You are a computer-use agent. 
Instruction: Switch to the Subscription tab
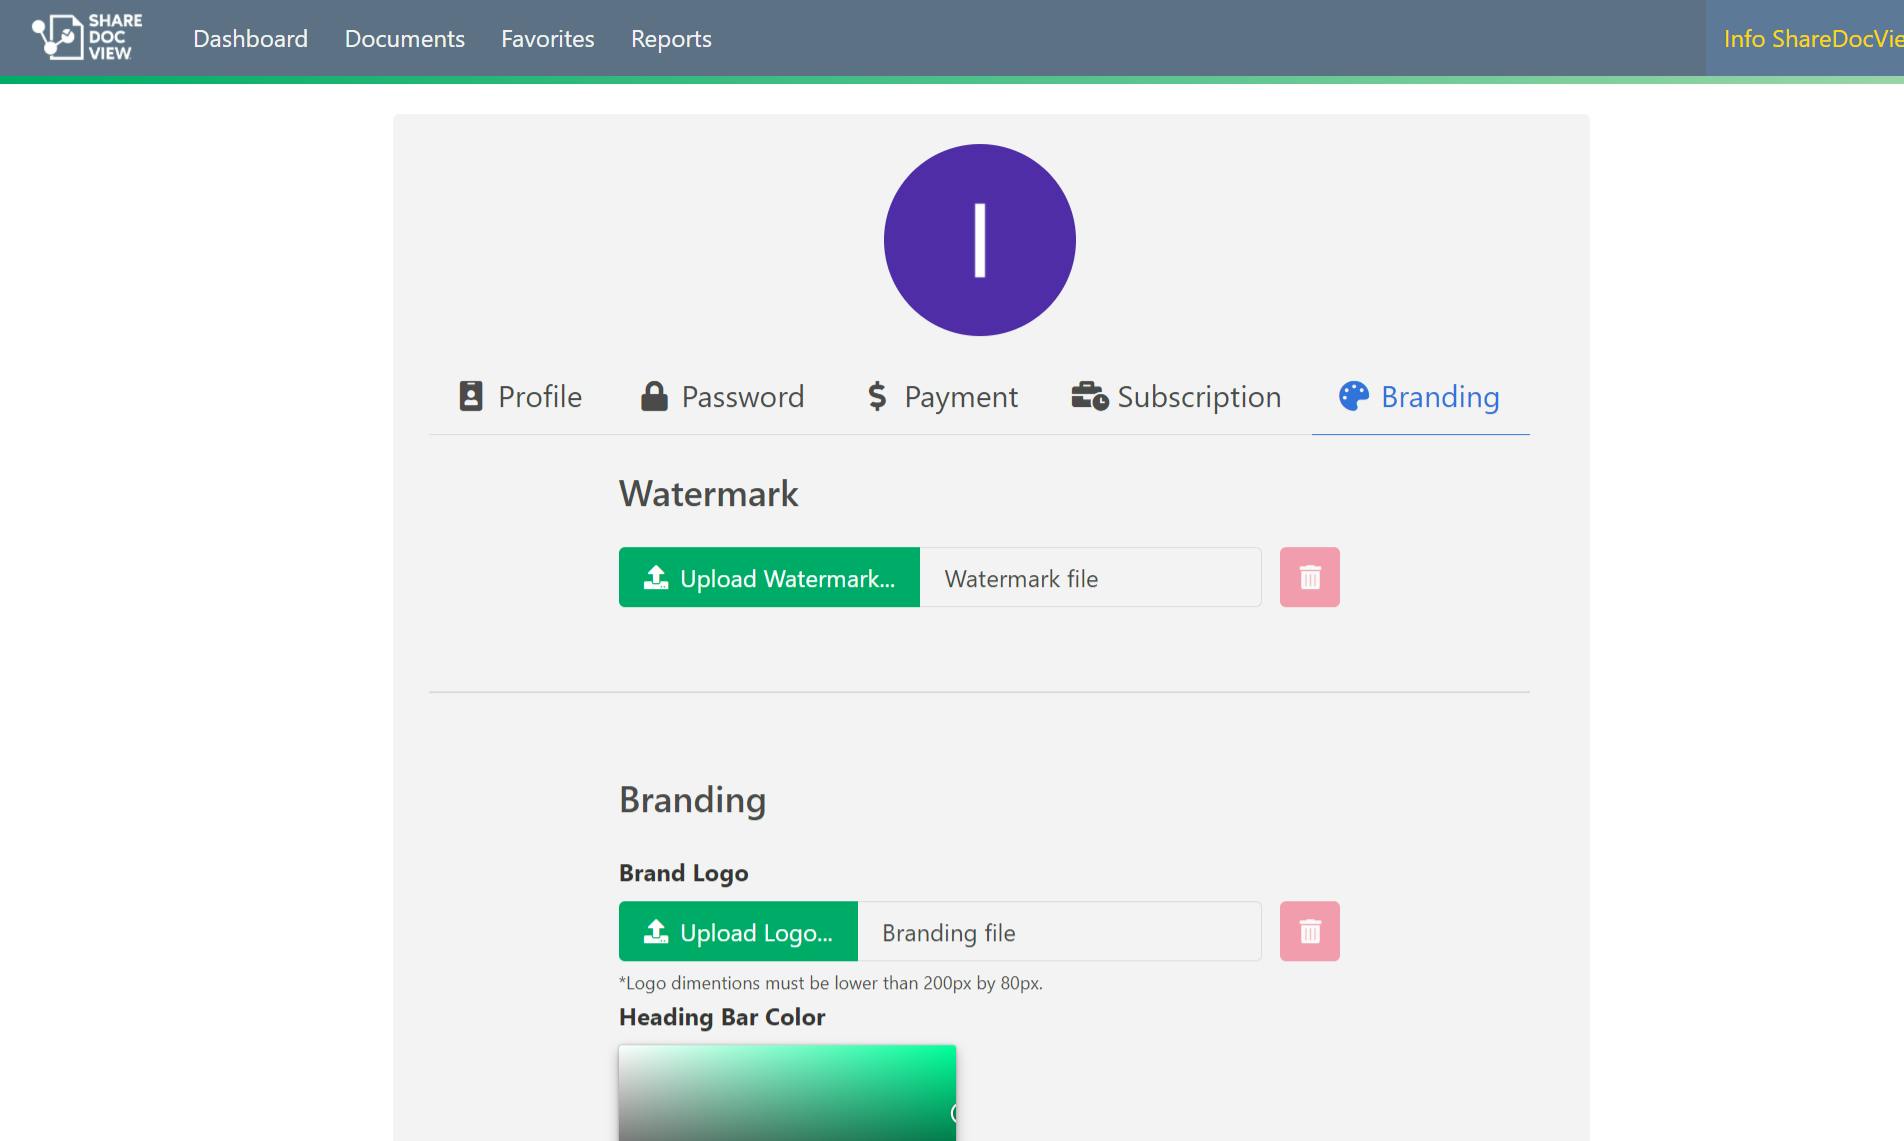click(x=1176, y=397)
